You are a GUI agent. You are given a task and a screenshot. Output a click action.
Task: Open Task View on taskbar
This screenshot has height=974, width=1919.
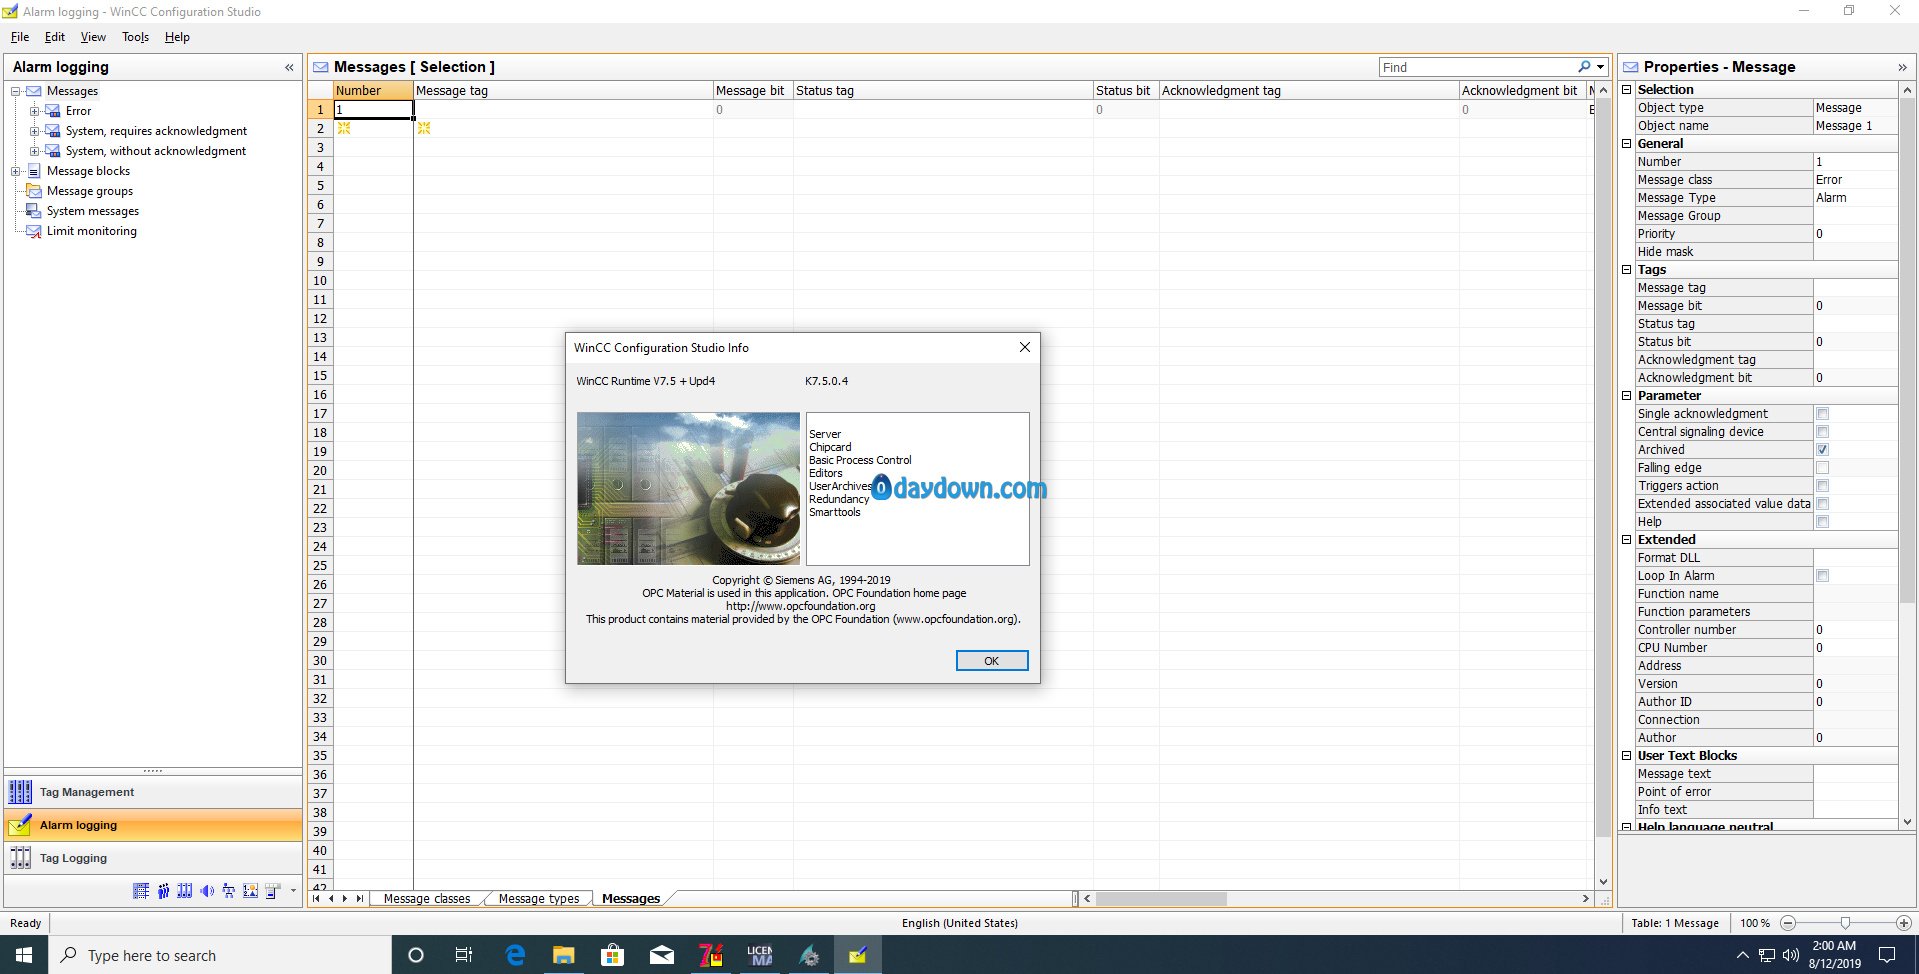coord(464,955)
